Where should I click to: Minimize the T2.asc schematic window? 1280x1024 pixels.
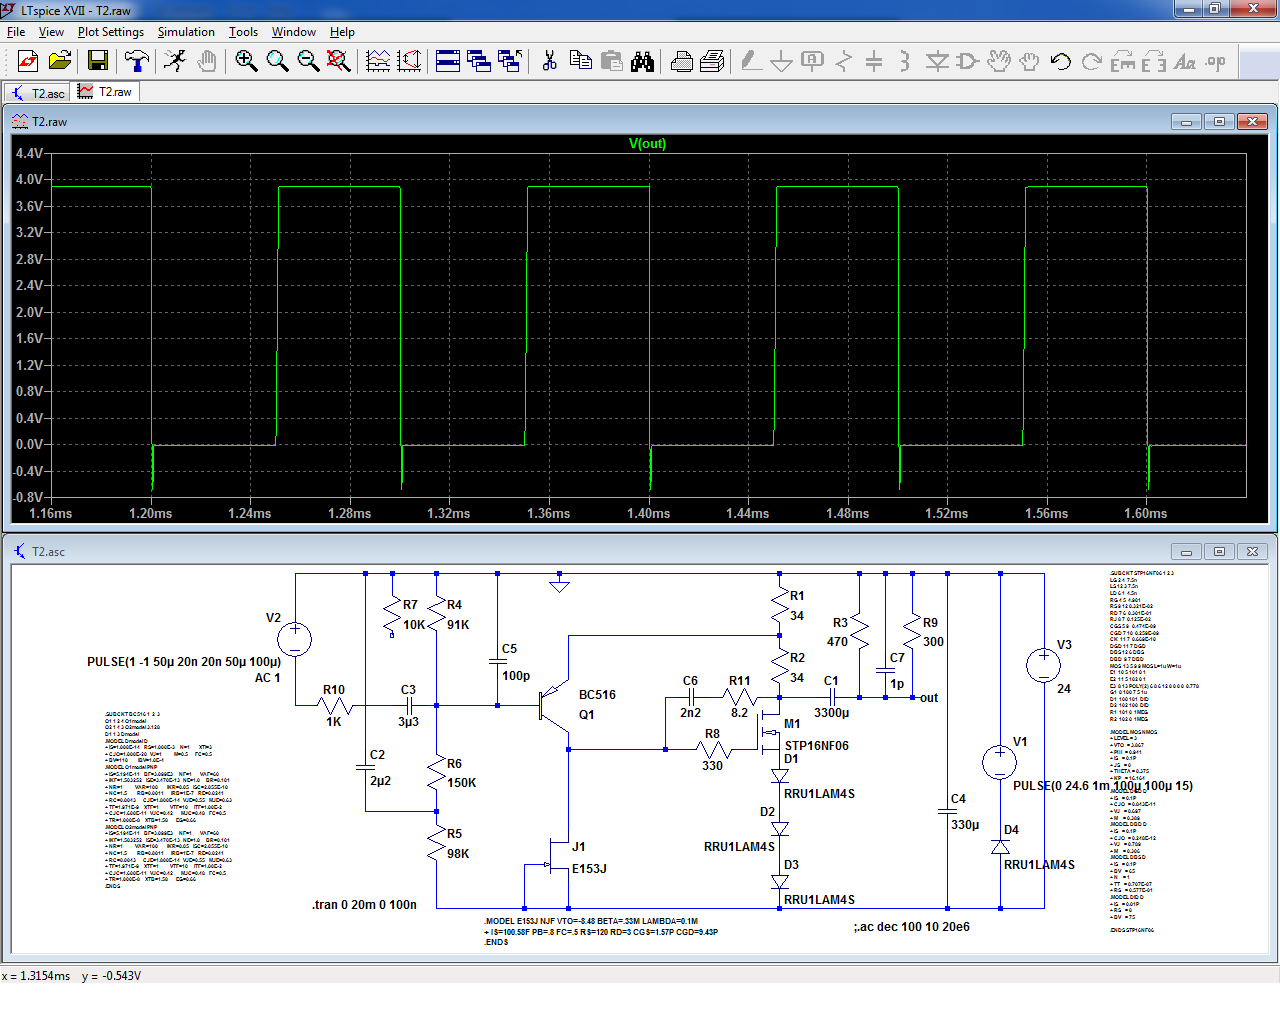[1186, 551]
